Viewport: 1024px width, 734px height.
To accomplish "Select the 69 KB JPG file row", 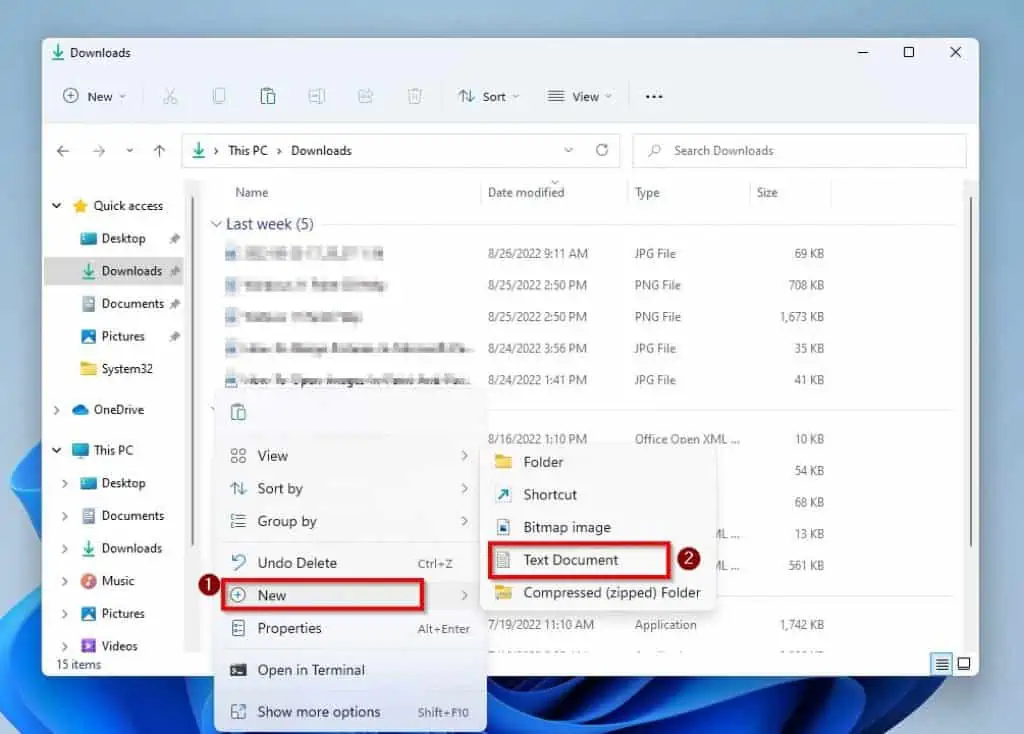I will coord(524,253).
